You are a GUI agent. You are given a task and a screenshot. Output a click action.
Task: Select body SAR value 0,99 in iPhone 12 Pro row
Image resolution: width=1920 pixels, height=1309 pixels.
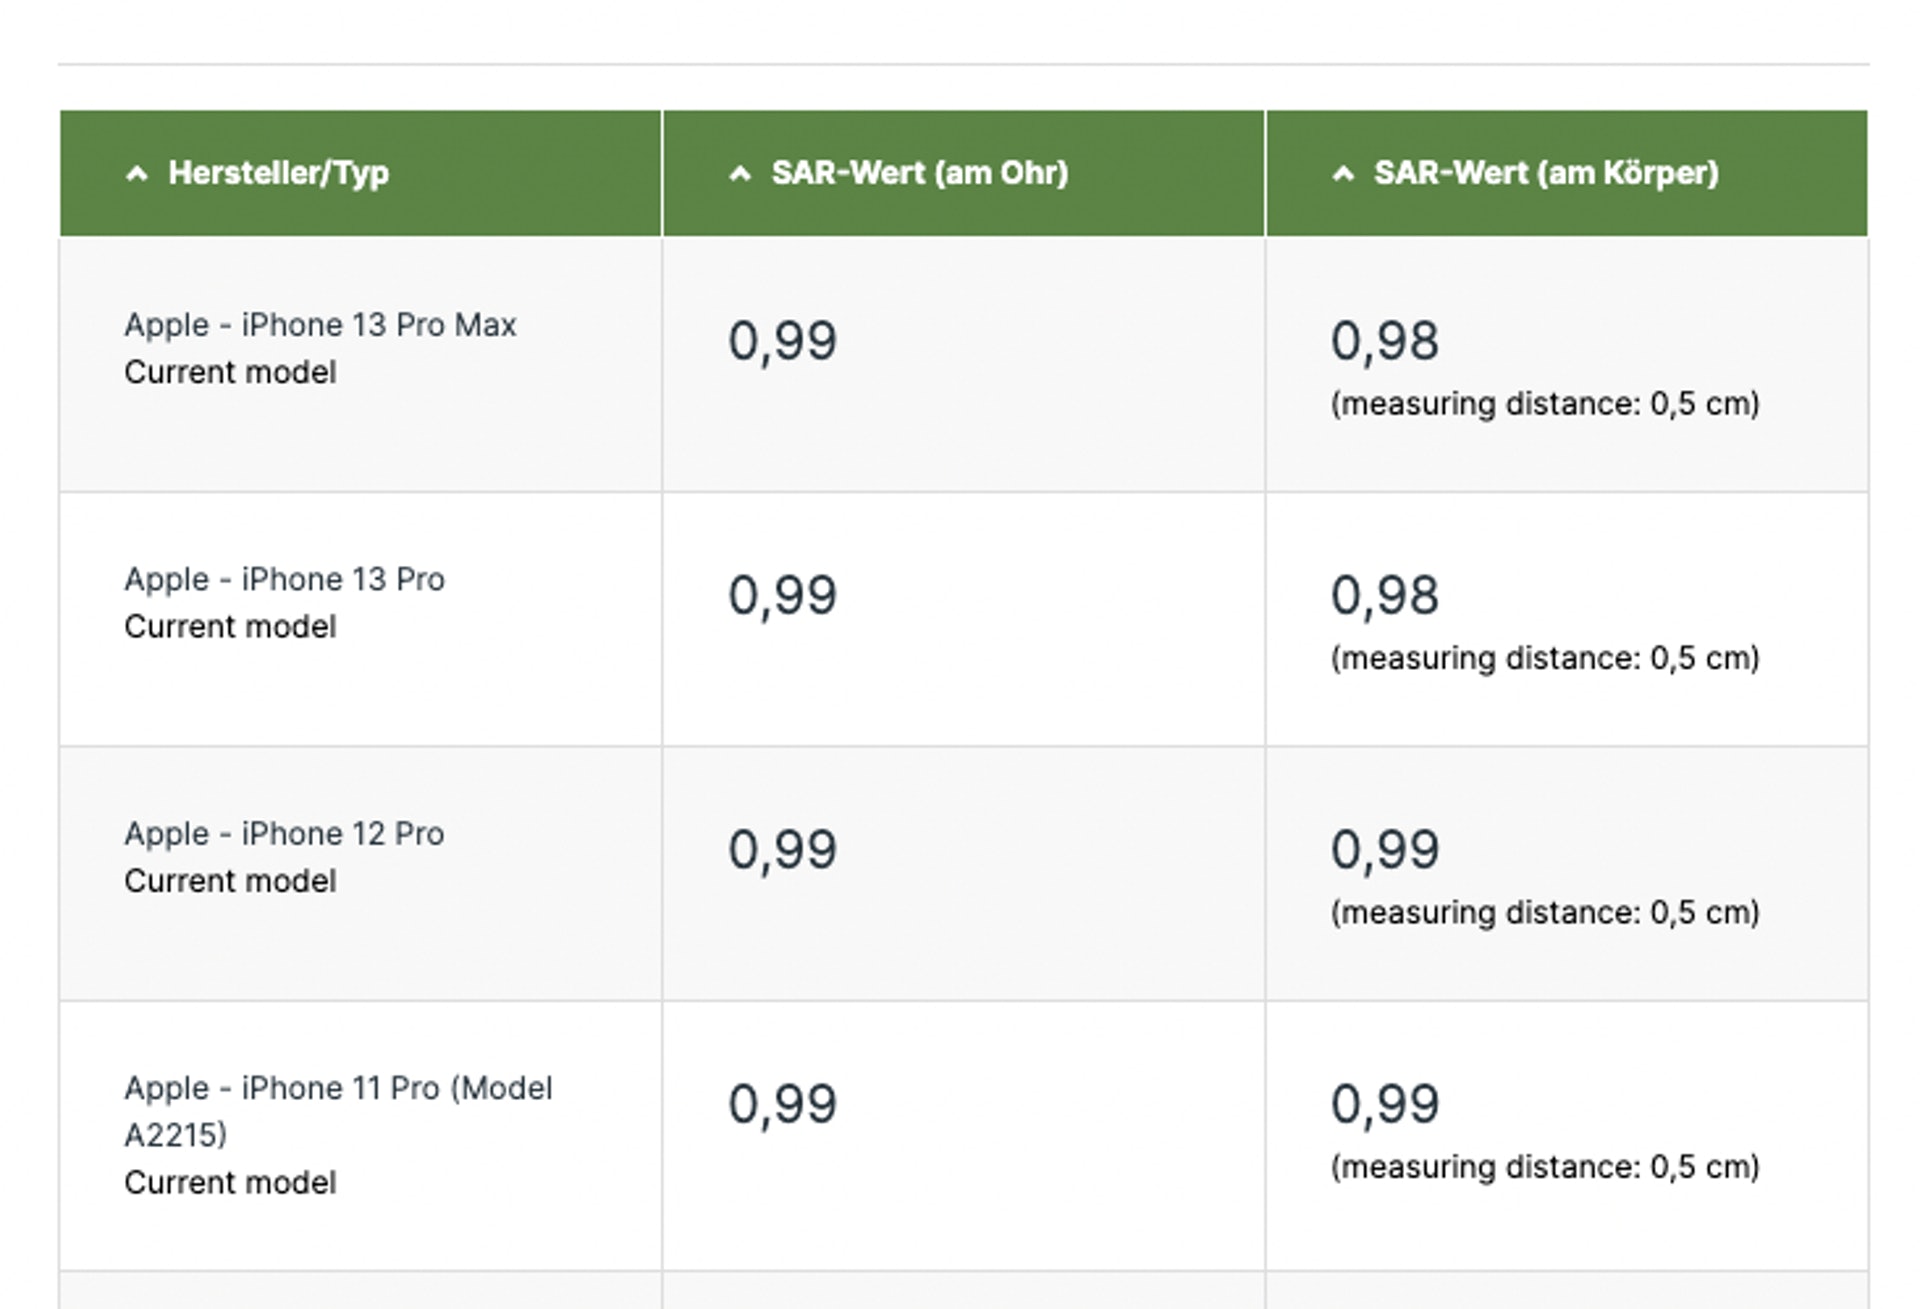pyautogui.click(x=1384, y=850)
